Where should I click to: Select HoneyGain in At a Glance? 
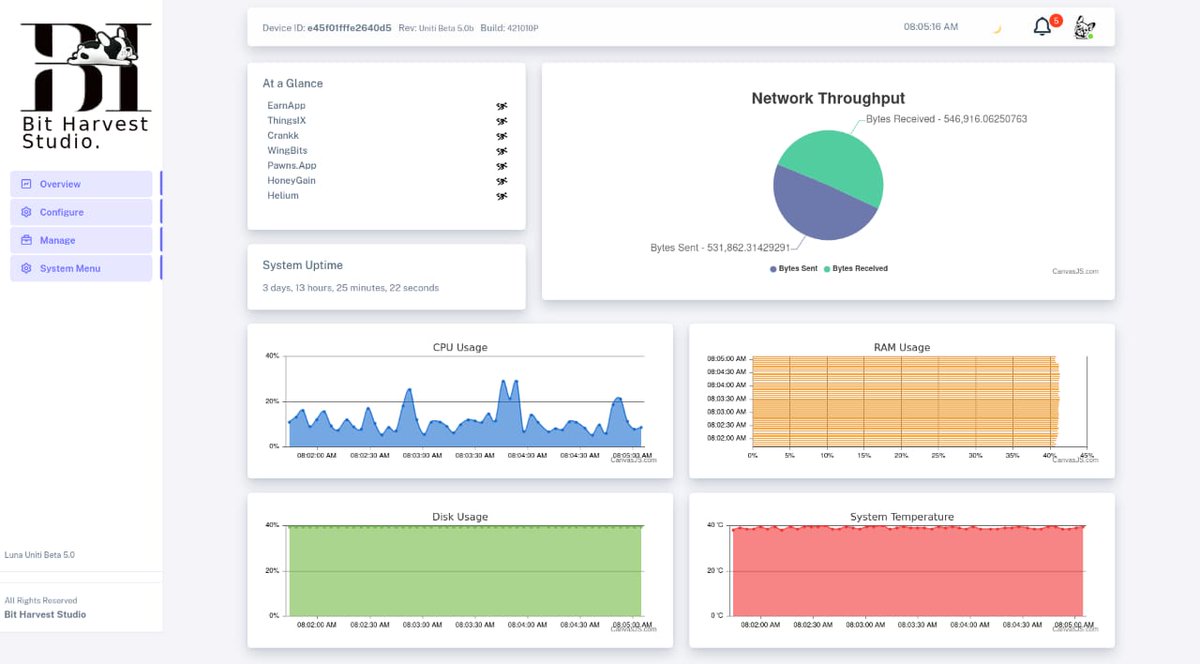[x=291, y=180]
